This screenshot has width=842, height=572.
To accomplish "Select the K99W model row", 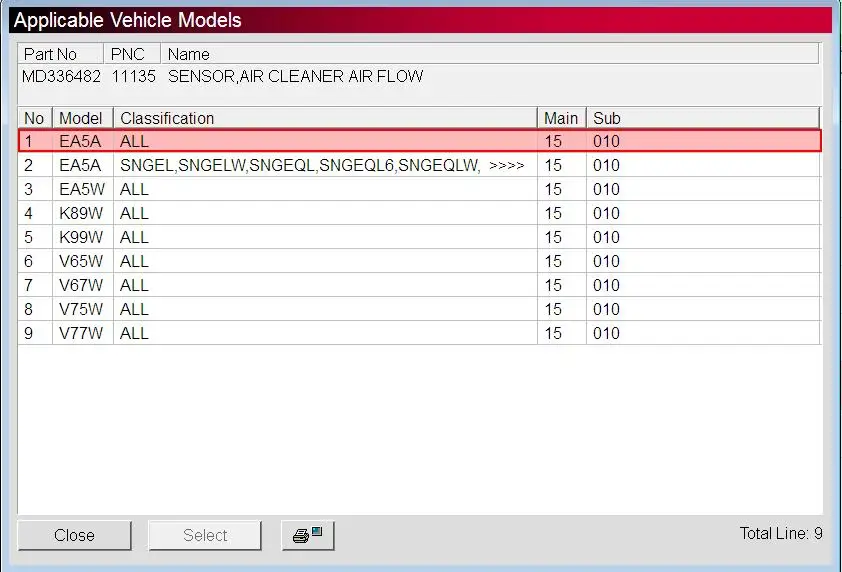I will tap(419, 237).
